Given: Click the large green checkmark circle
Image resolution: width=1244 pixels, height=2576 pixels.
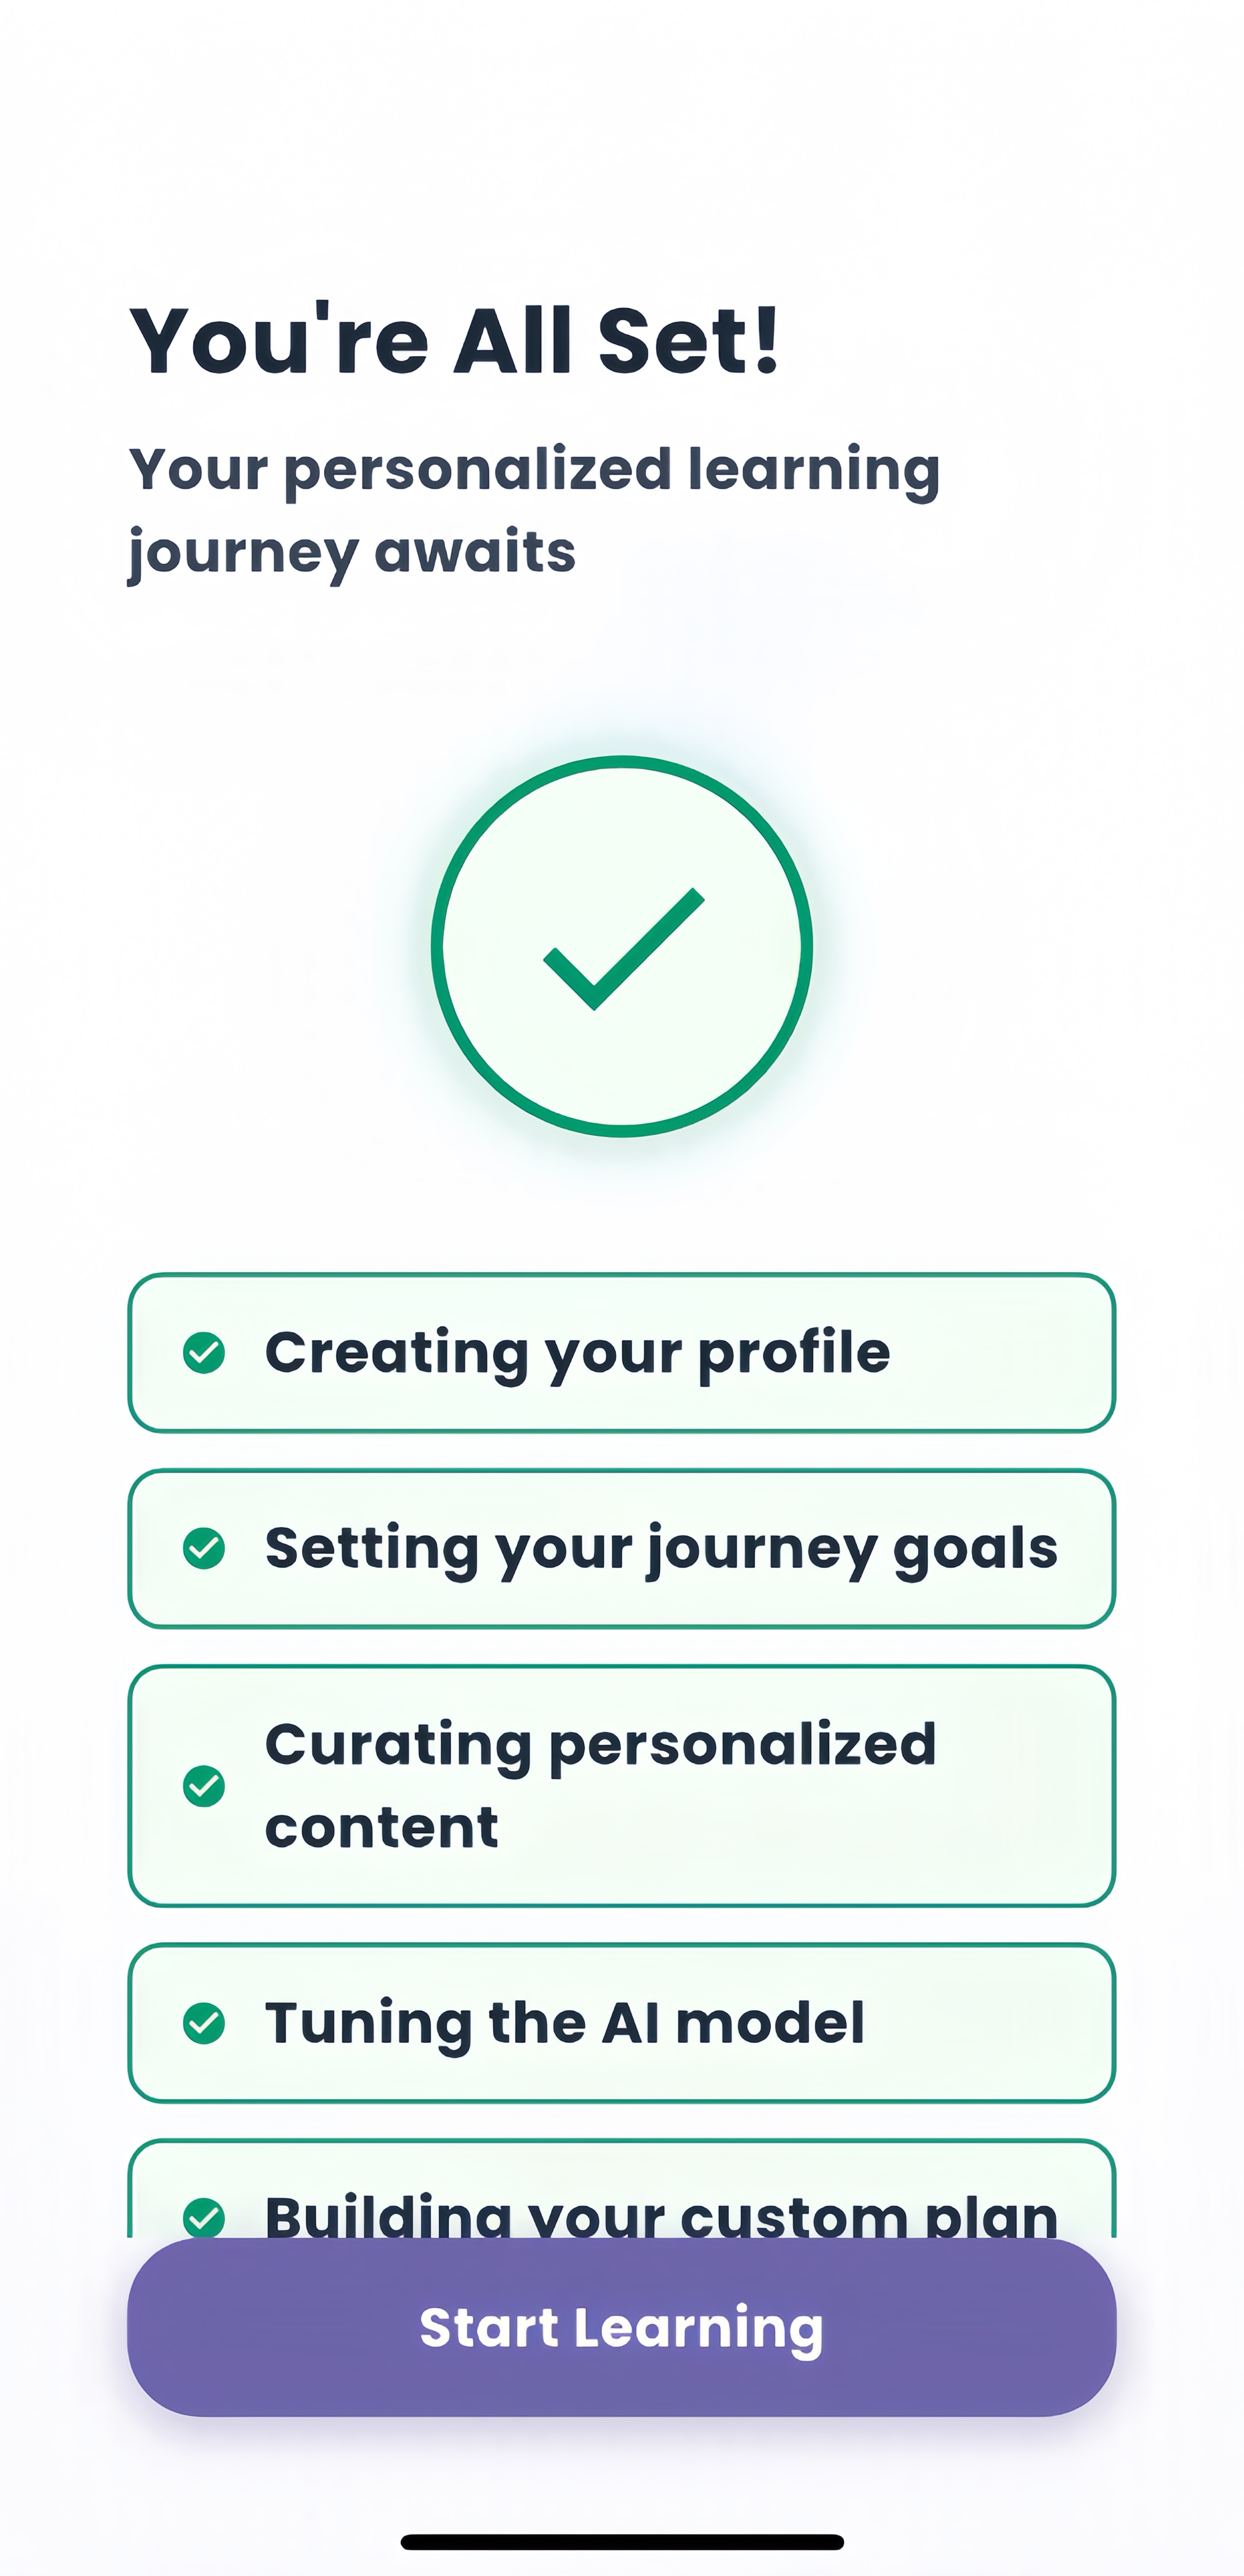Looking at the screenshot, I should coord(621,946).
